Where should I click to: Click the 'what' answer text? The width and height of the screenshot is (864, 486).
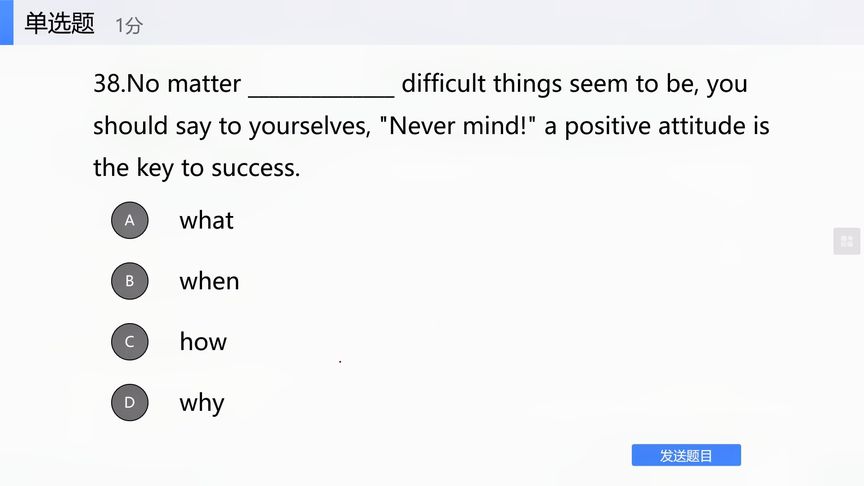tap(207, 220)
